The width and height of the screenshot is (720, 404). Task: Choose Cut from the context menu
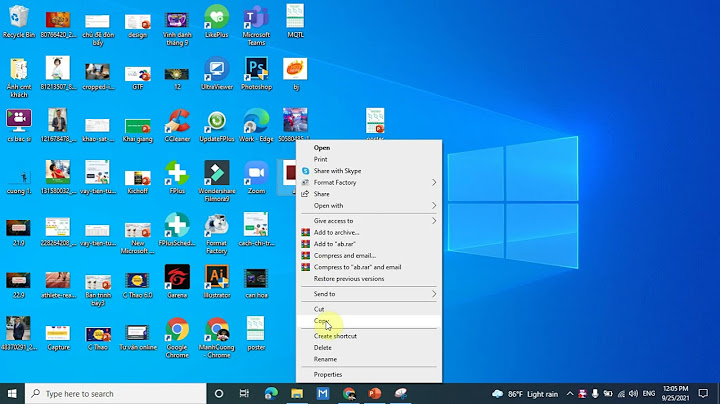(370, 309)
